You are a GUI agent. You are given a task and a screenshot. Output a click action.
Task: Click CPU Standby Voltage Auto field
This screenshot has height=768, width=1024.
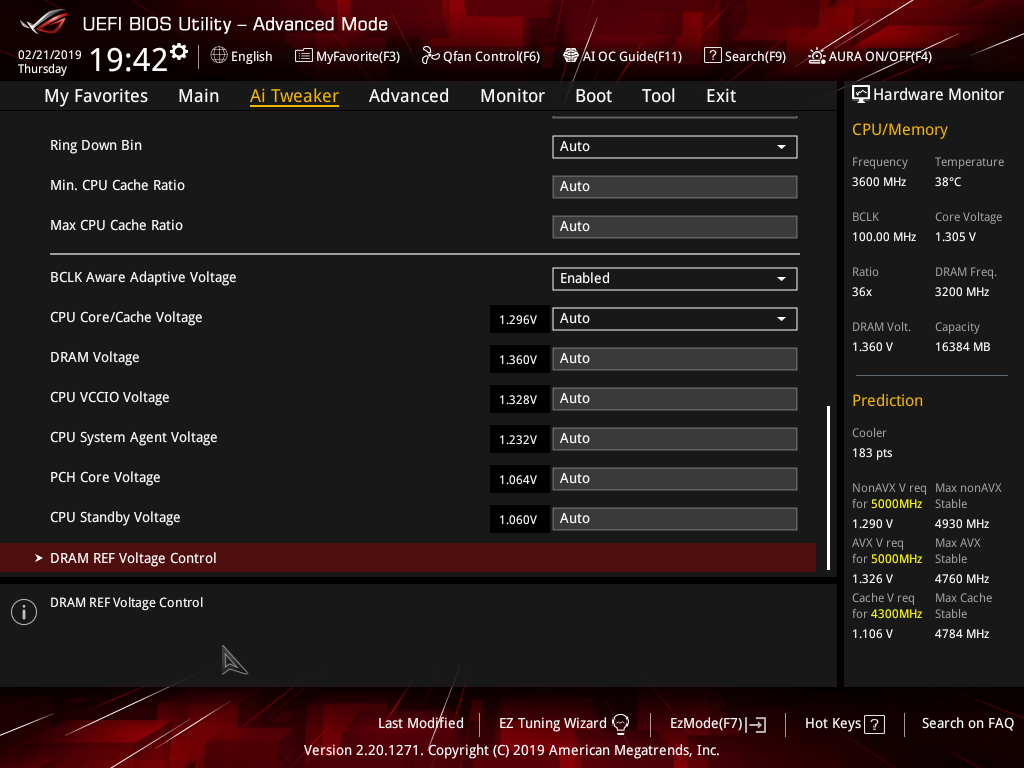pos(675,519)
